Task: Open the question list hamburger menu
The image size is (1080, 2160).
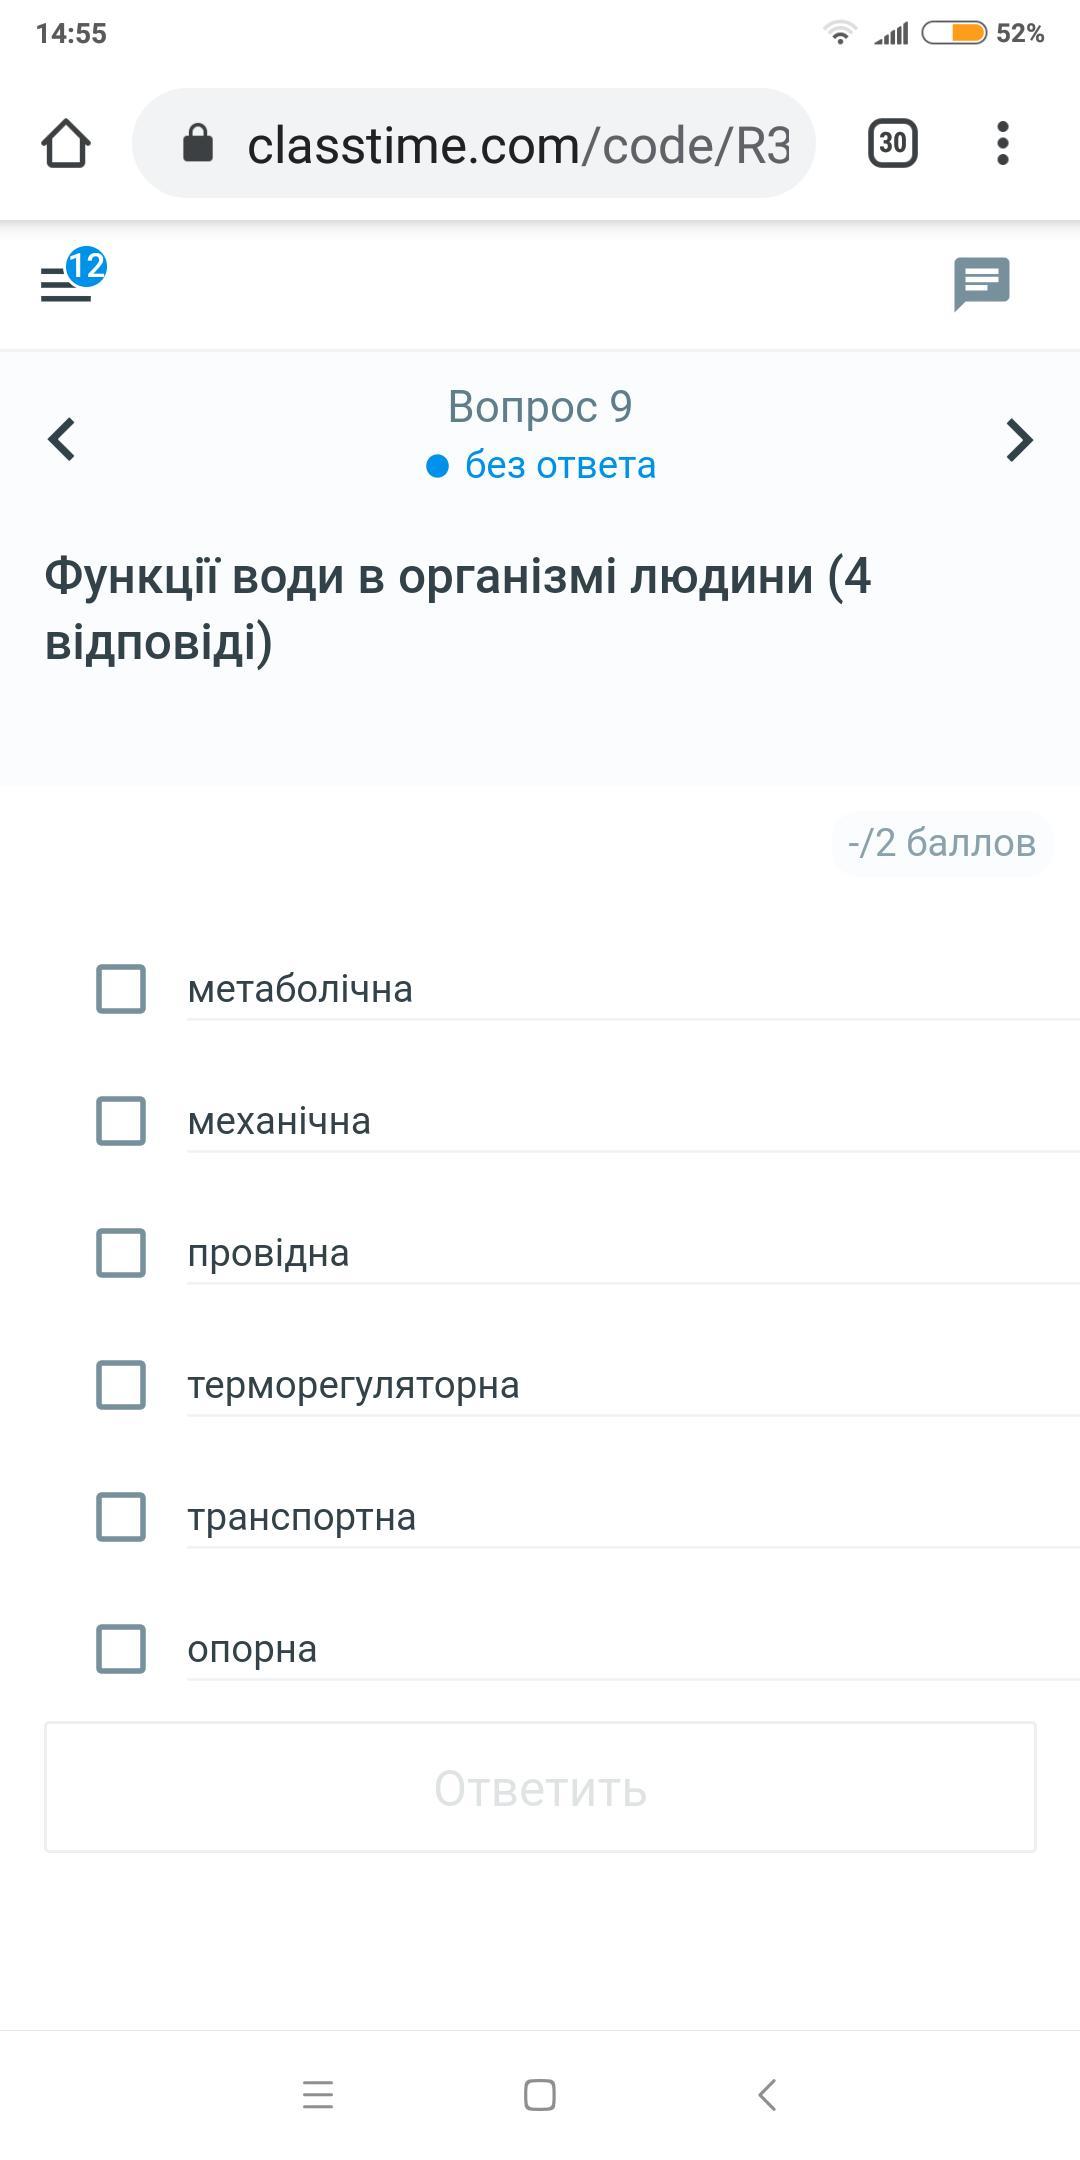Action: click(66, 284)
